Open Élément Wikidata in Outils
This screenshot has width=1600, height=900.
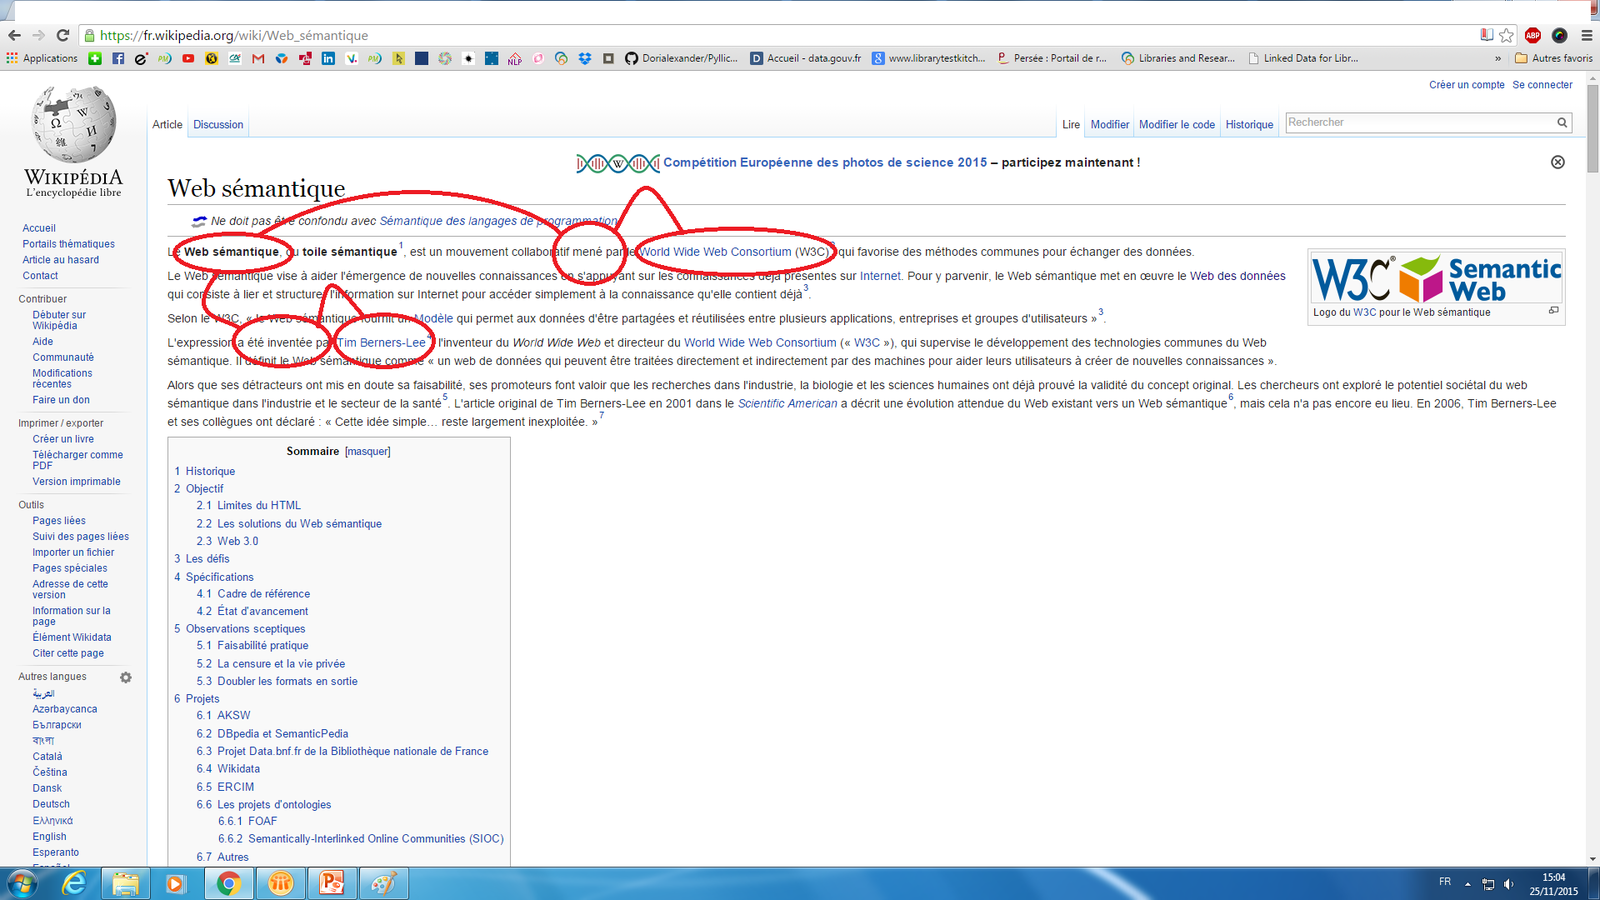72,637
